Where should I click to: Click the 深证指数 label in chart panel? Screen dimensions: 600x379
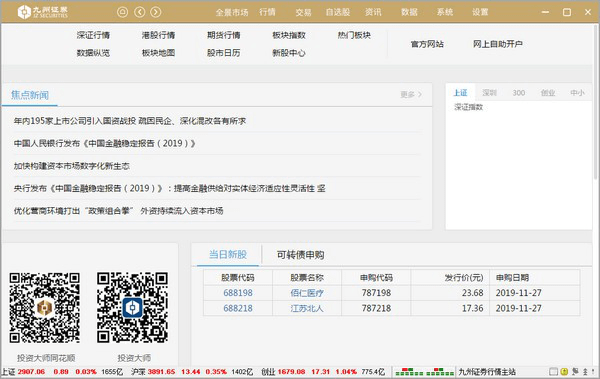468,107
